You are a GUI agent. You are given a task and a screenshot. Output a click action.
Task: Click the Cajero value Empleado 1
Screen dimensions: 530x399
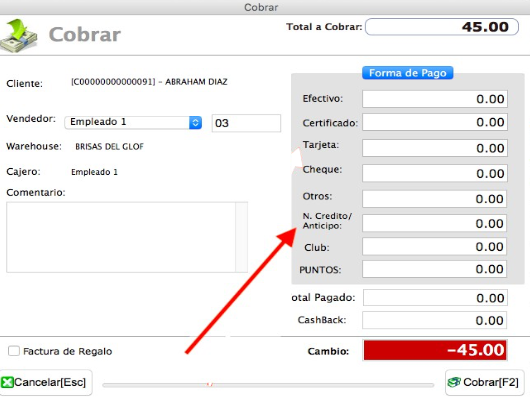pyautogui.click(x=94, y=172)
